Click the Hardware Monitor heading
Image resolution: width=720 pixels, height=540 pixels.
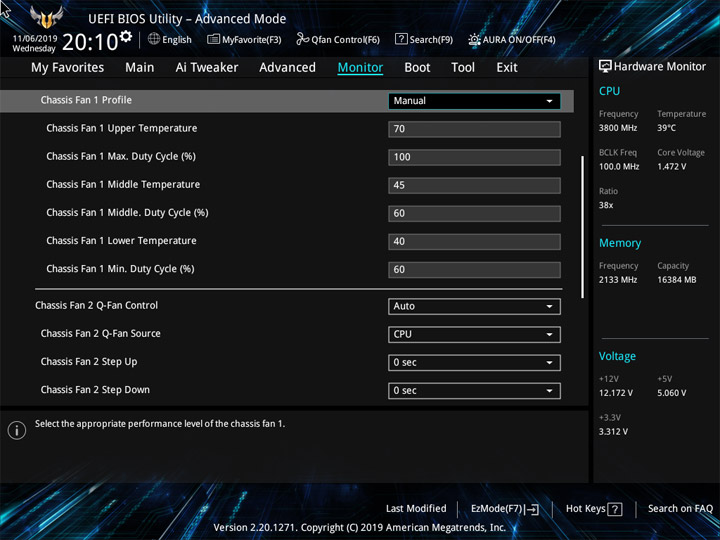pyautogui.click(x=652, y=67)
